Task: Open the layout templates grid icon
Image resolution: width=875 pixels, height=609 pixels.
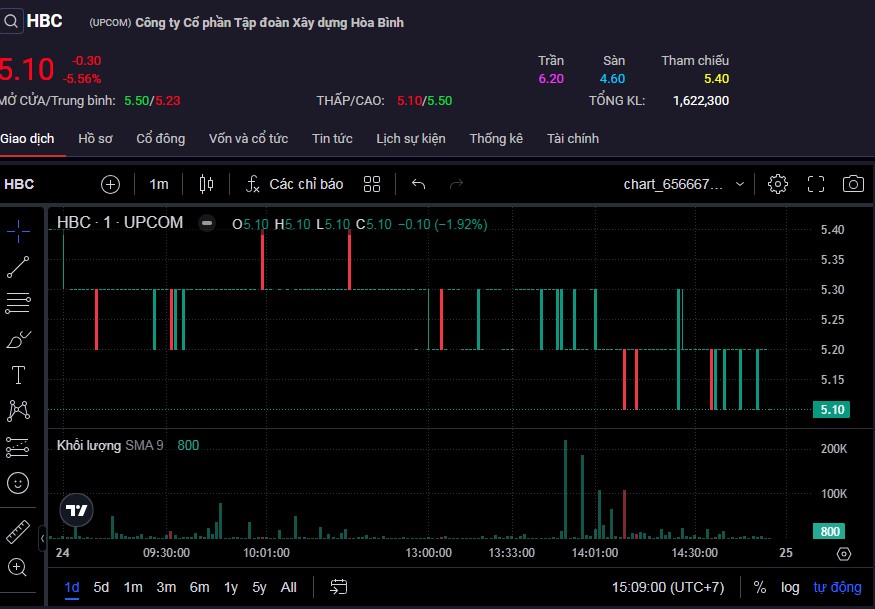Action: pyautogui.click(x=372, y=184)
